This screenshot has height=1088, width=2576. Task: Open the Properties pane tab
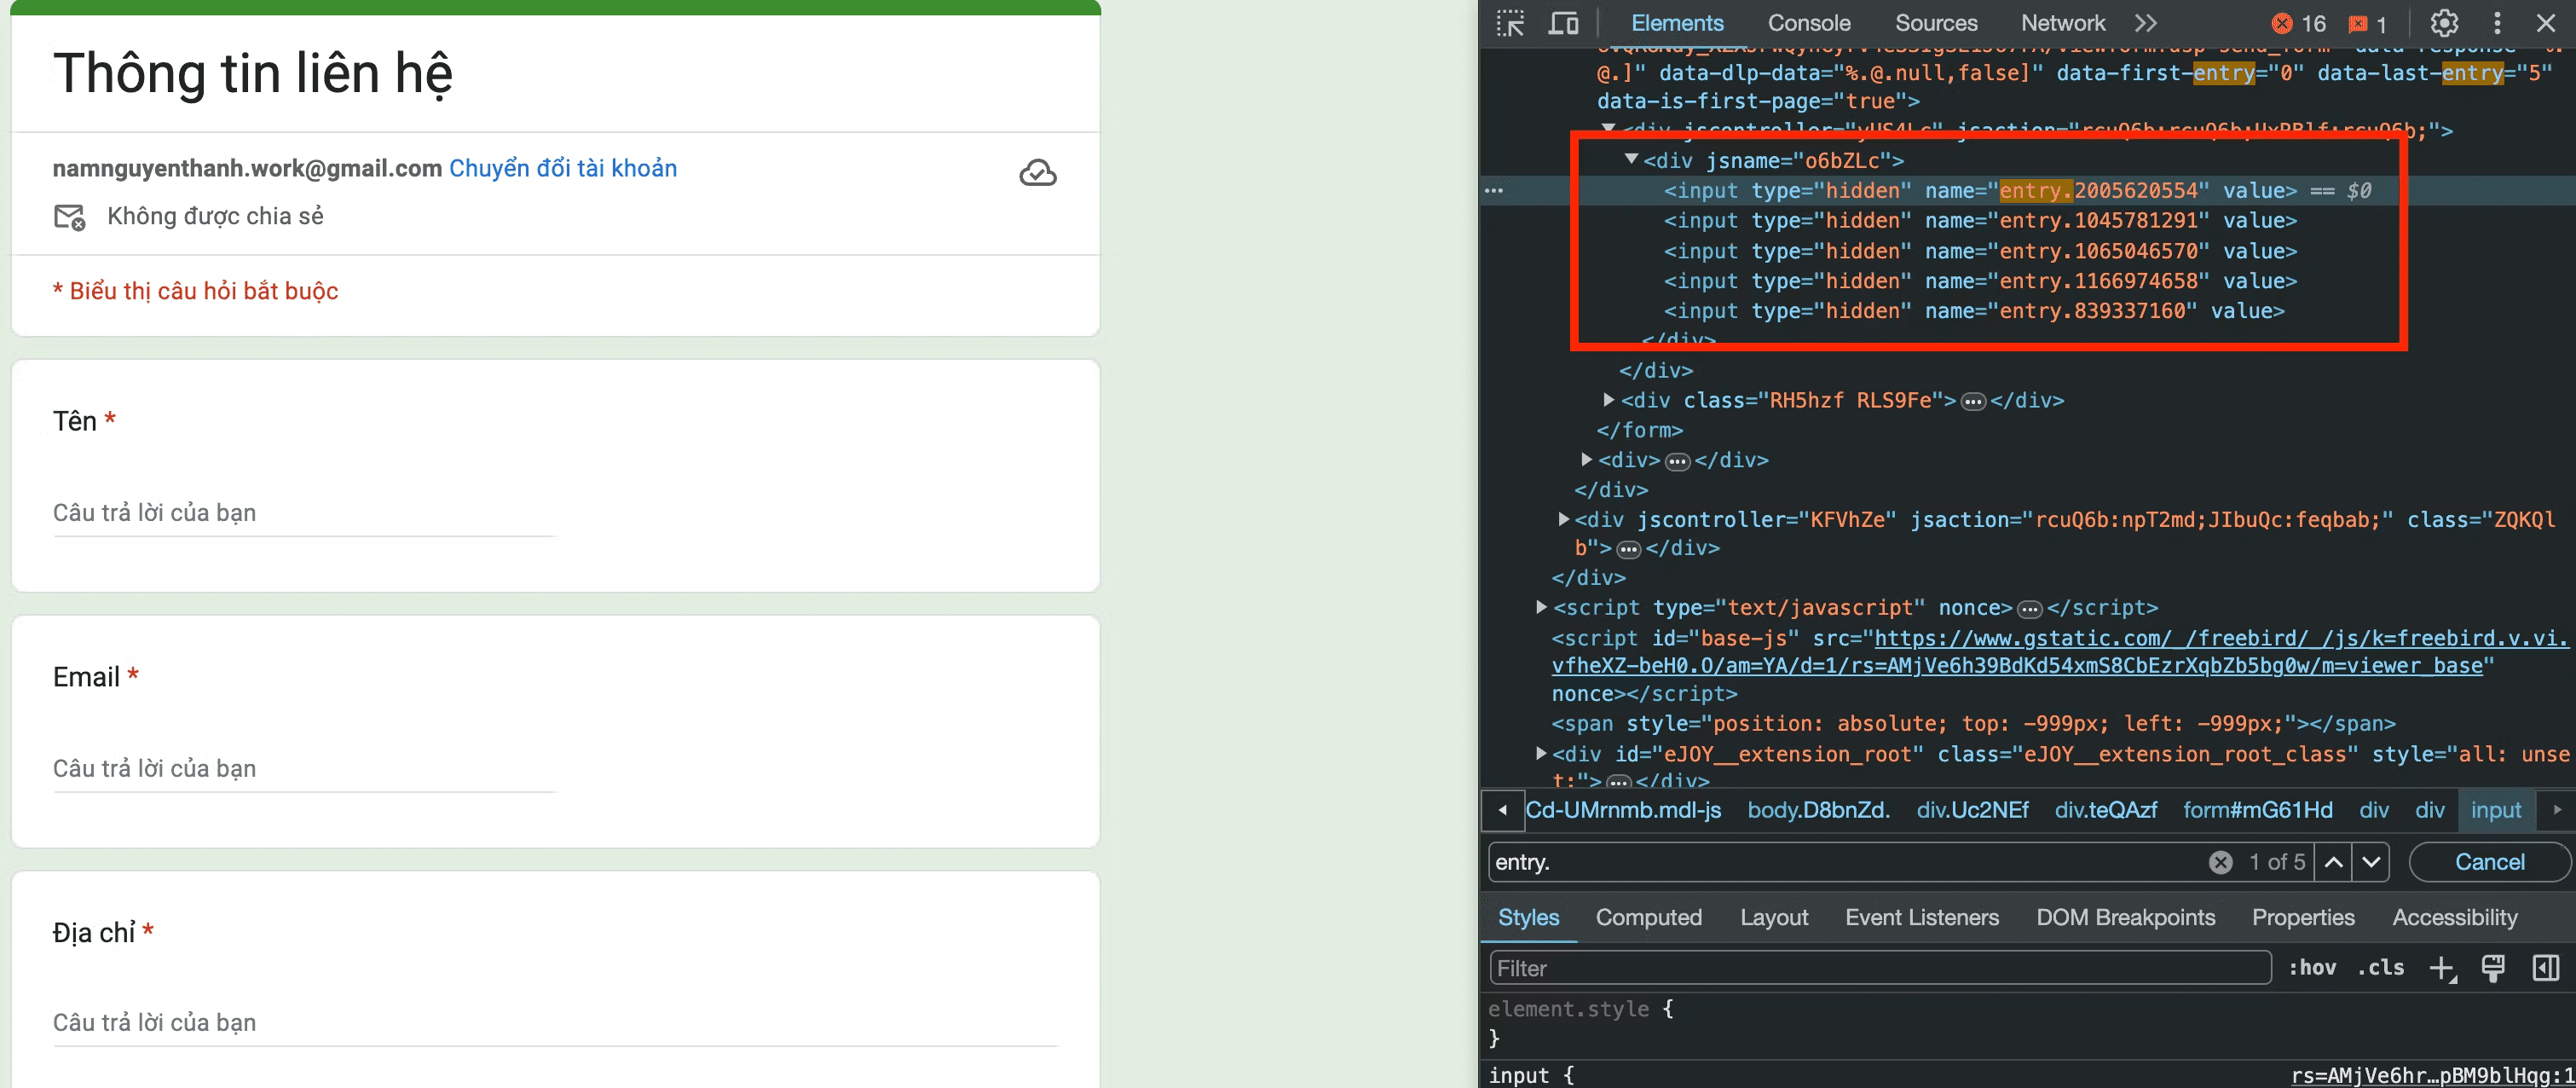2303,917
